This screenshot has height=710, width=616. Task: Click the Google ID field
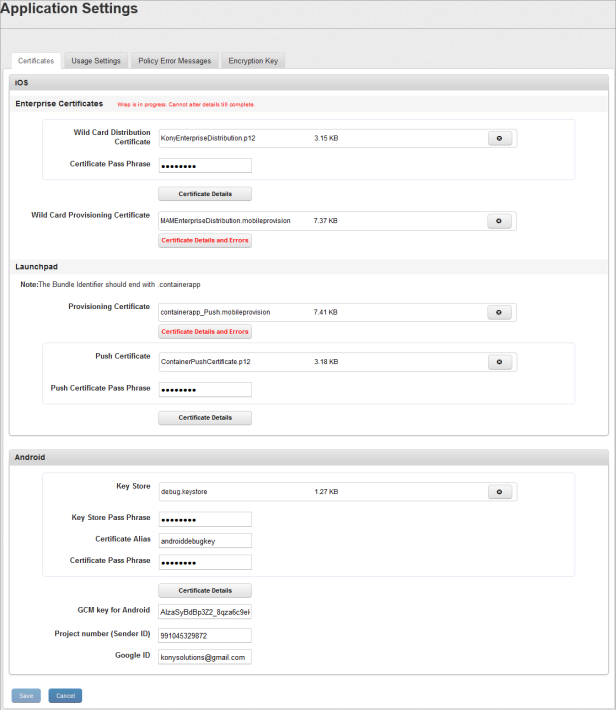205,657
